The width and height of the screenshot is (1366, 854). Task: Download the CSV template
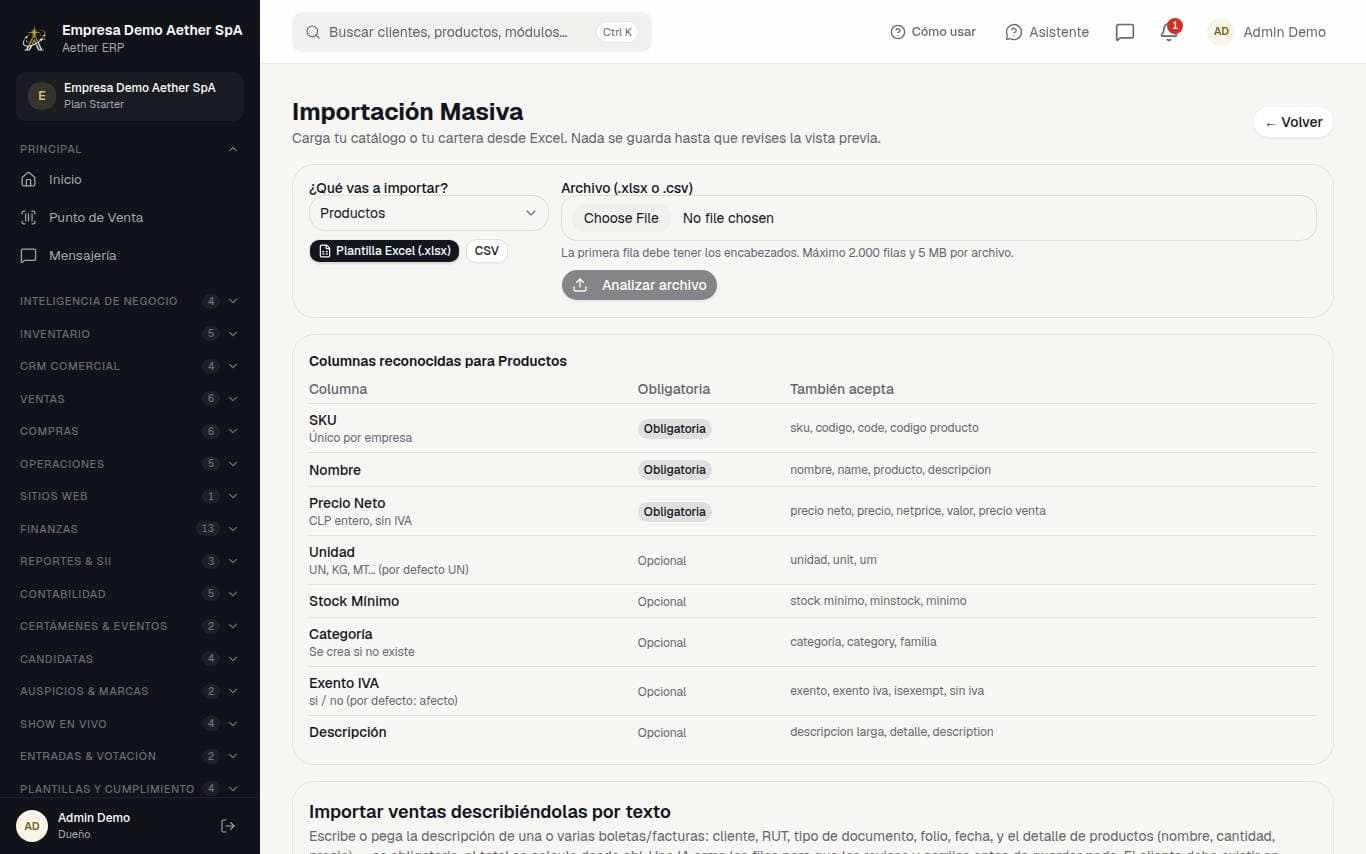tap(487, 251)
